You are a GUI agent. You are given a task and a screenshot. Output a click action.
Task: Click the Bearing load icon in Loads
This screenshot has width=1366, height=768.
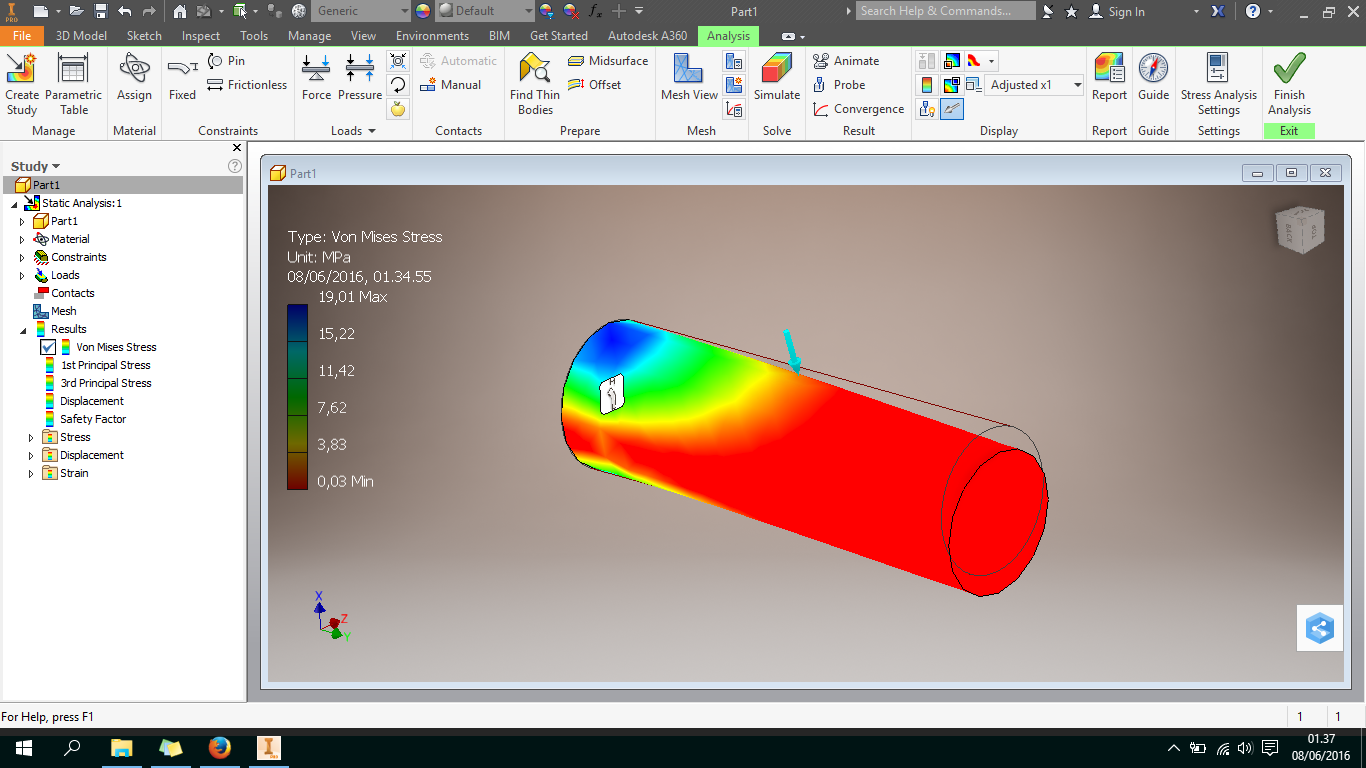coord(398,61)
